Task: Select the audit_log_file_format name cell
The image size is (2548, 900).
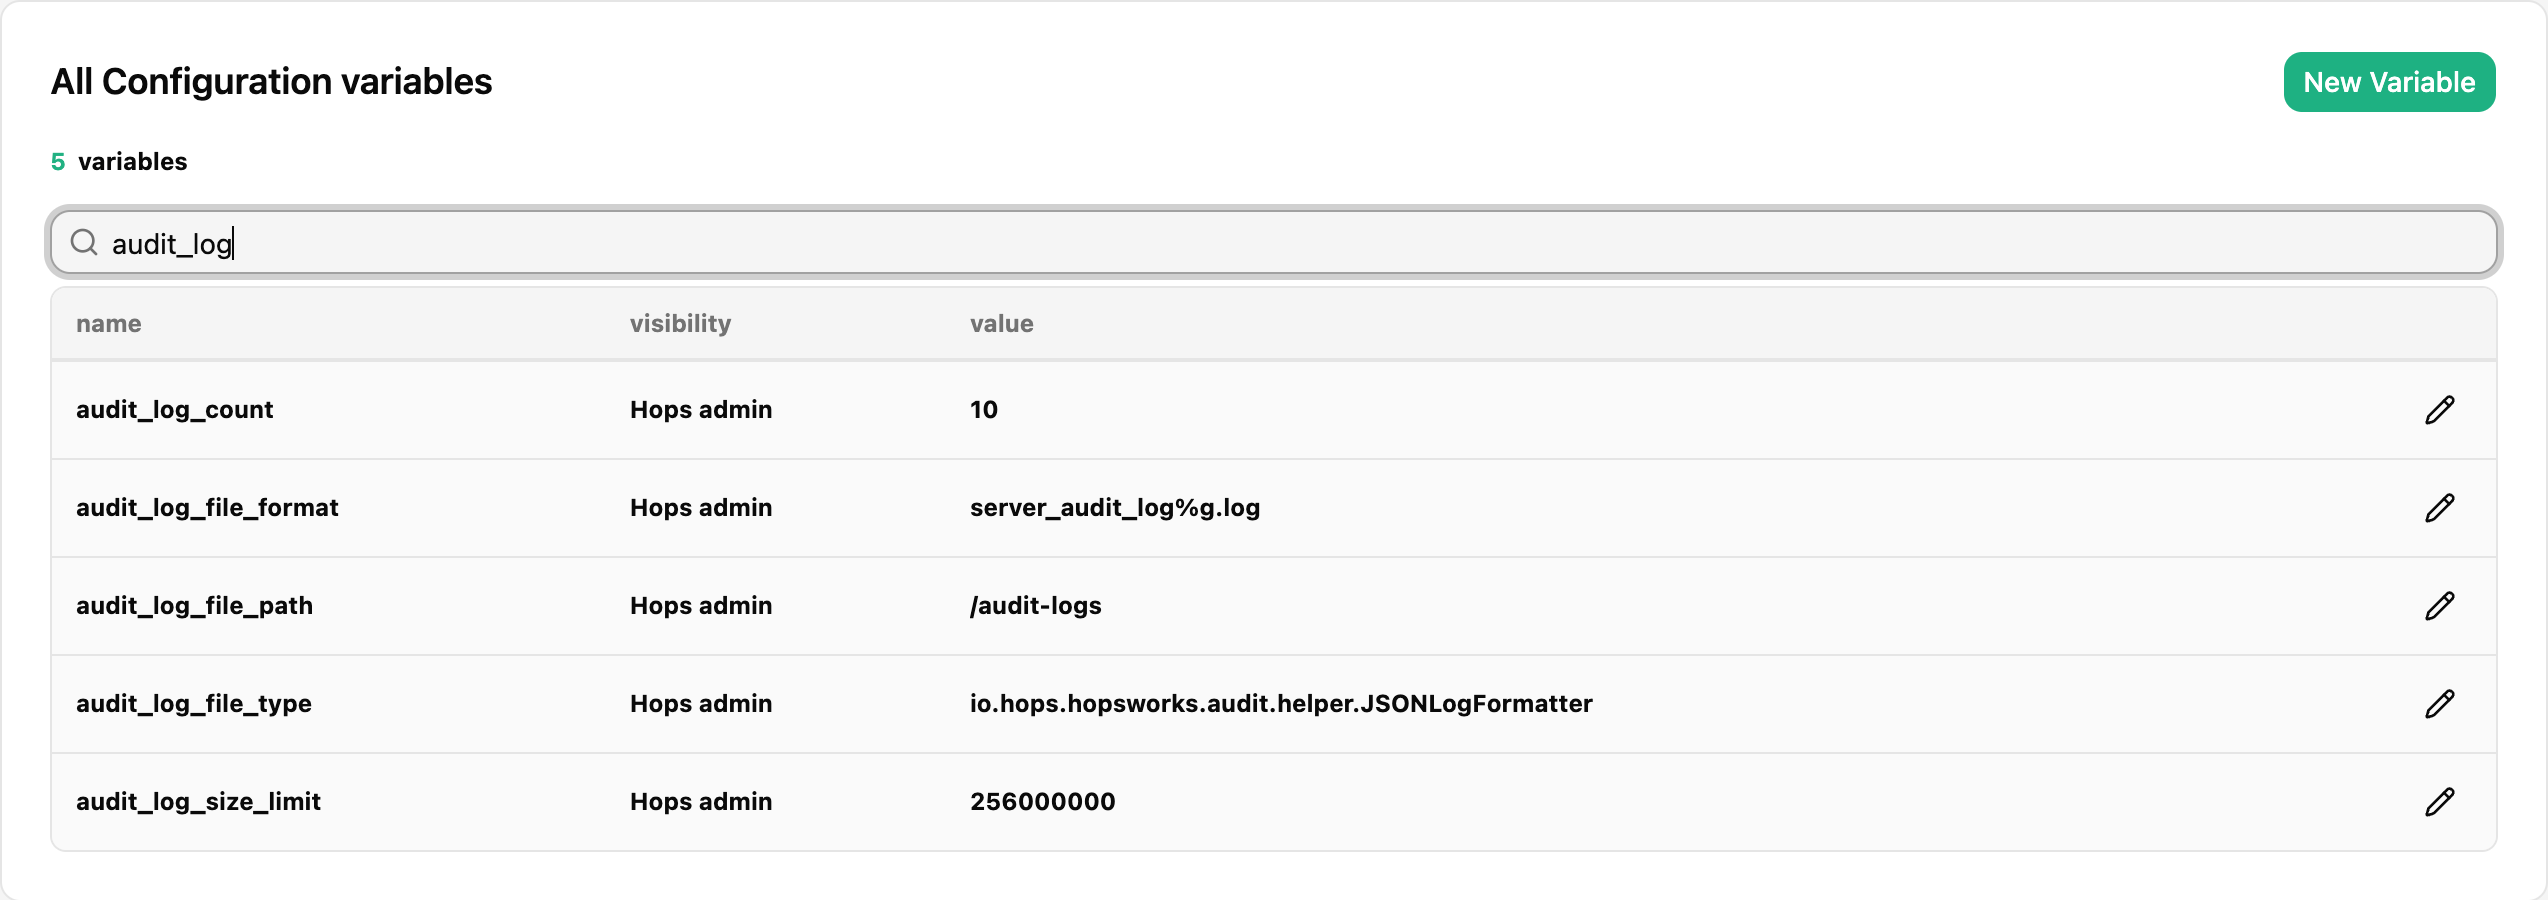Action: [207, 508]
